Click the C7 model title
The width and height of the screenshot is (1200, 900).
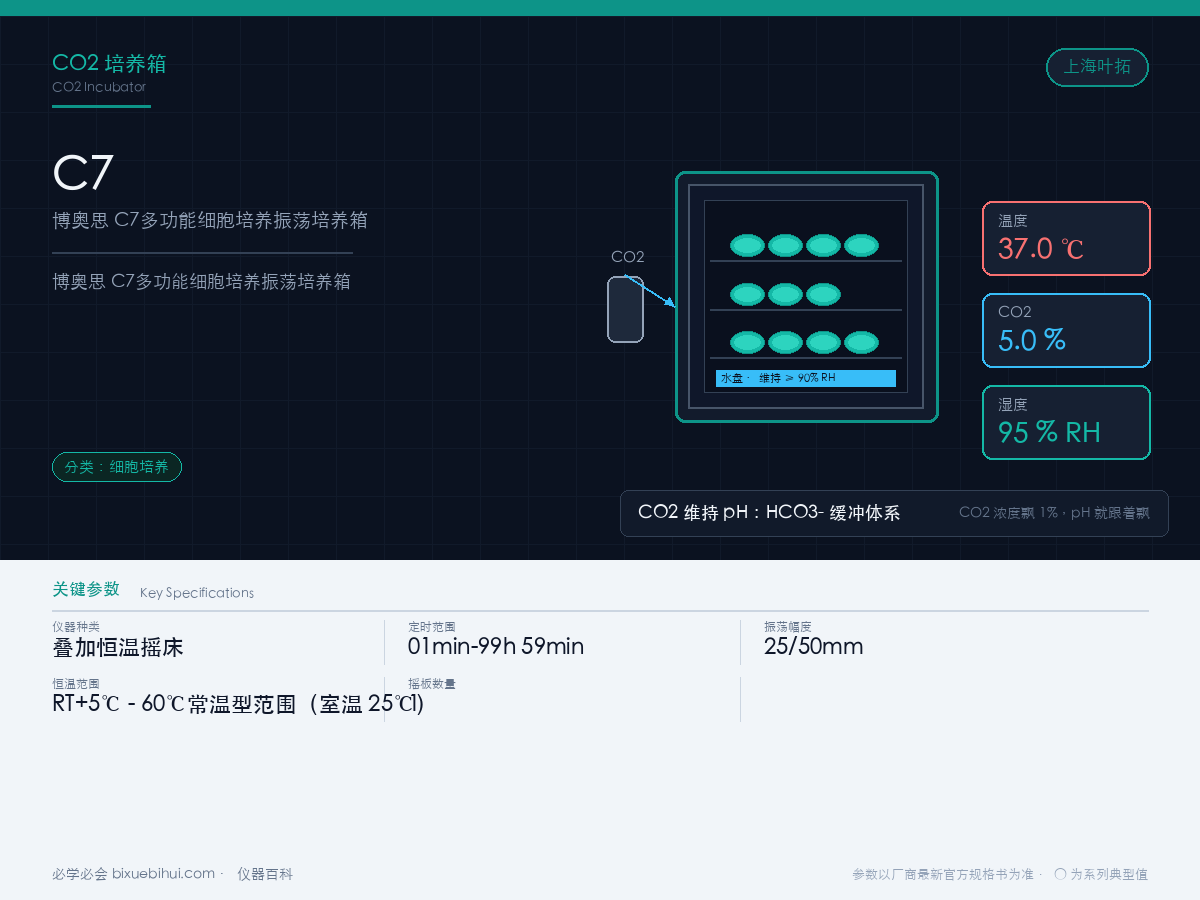(83, 173)
